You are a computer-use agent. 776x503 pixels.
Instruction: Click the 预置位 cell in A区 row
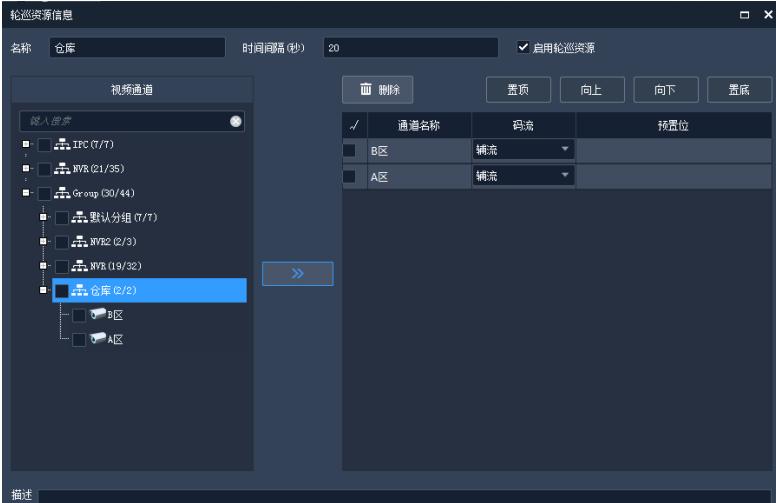674,176
